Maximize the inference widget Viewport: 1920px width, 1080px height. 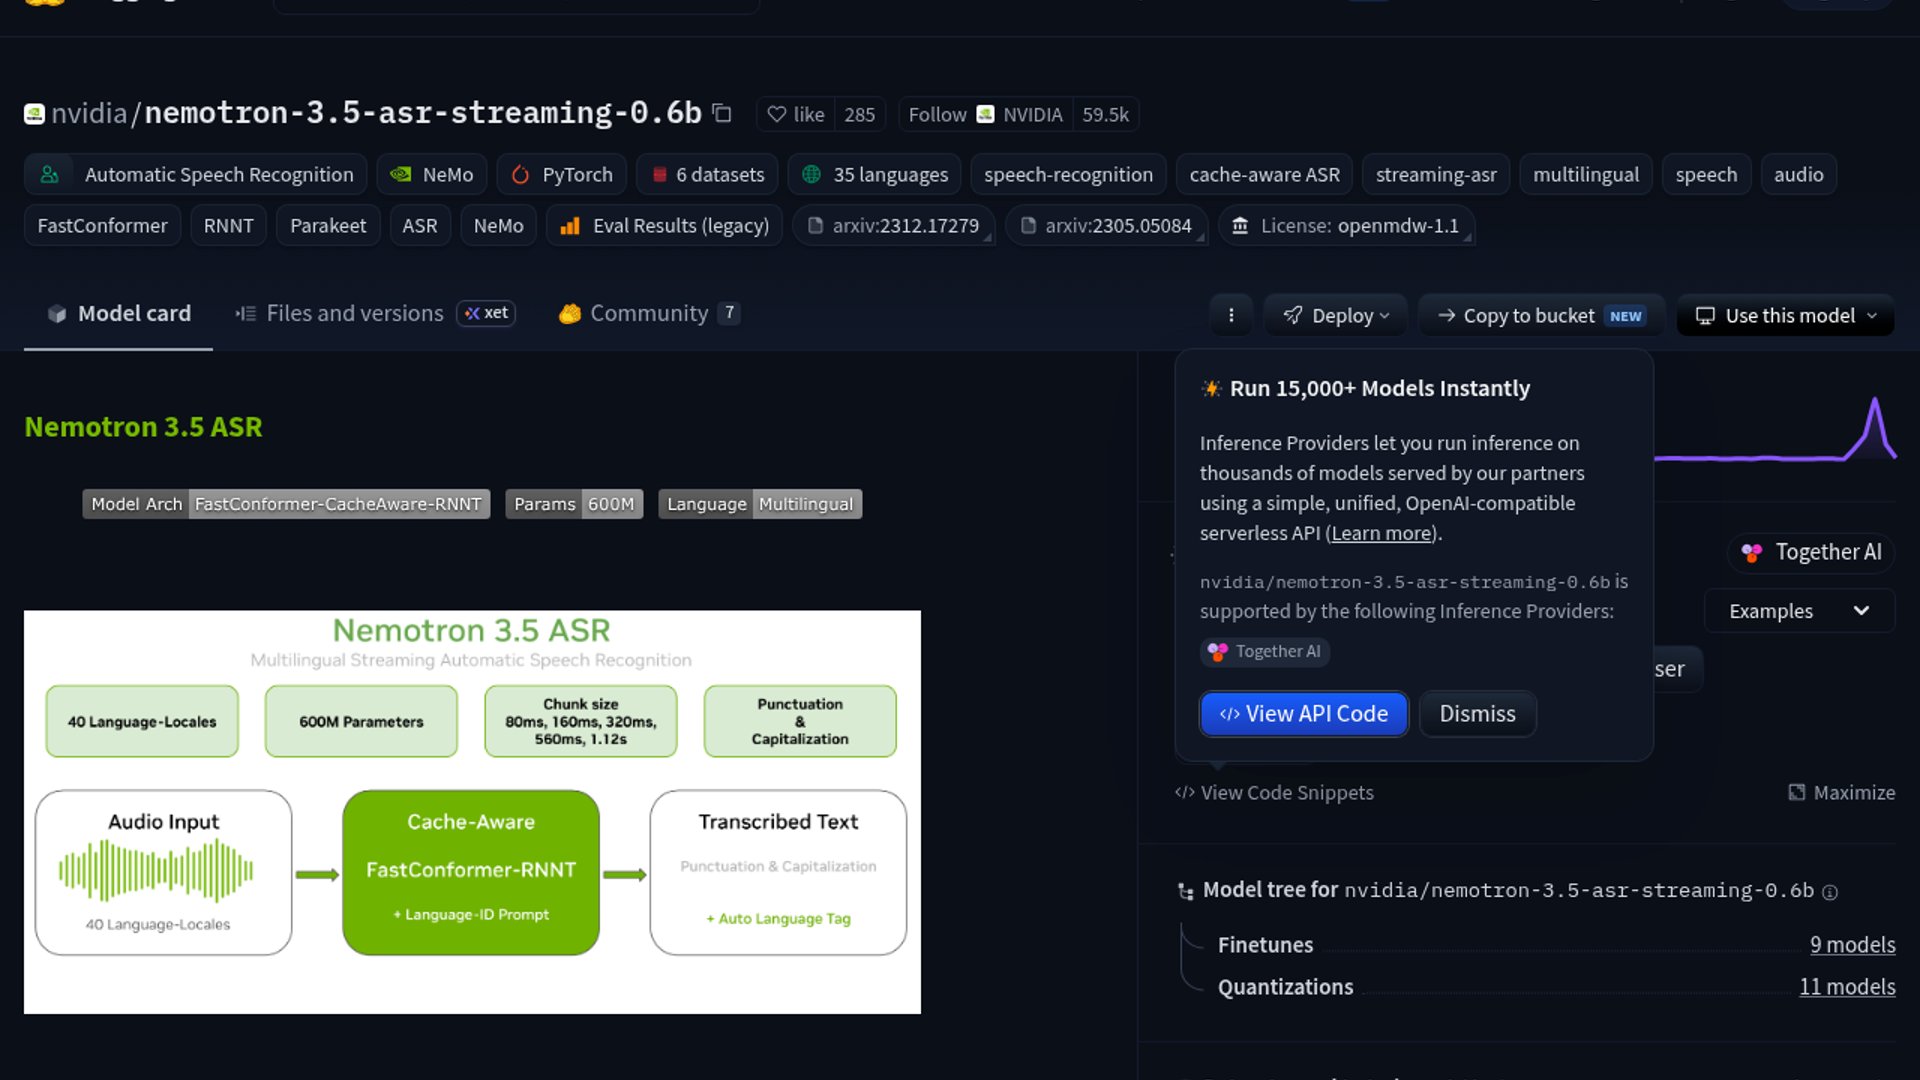tap(1841, 793)
